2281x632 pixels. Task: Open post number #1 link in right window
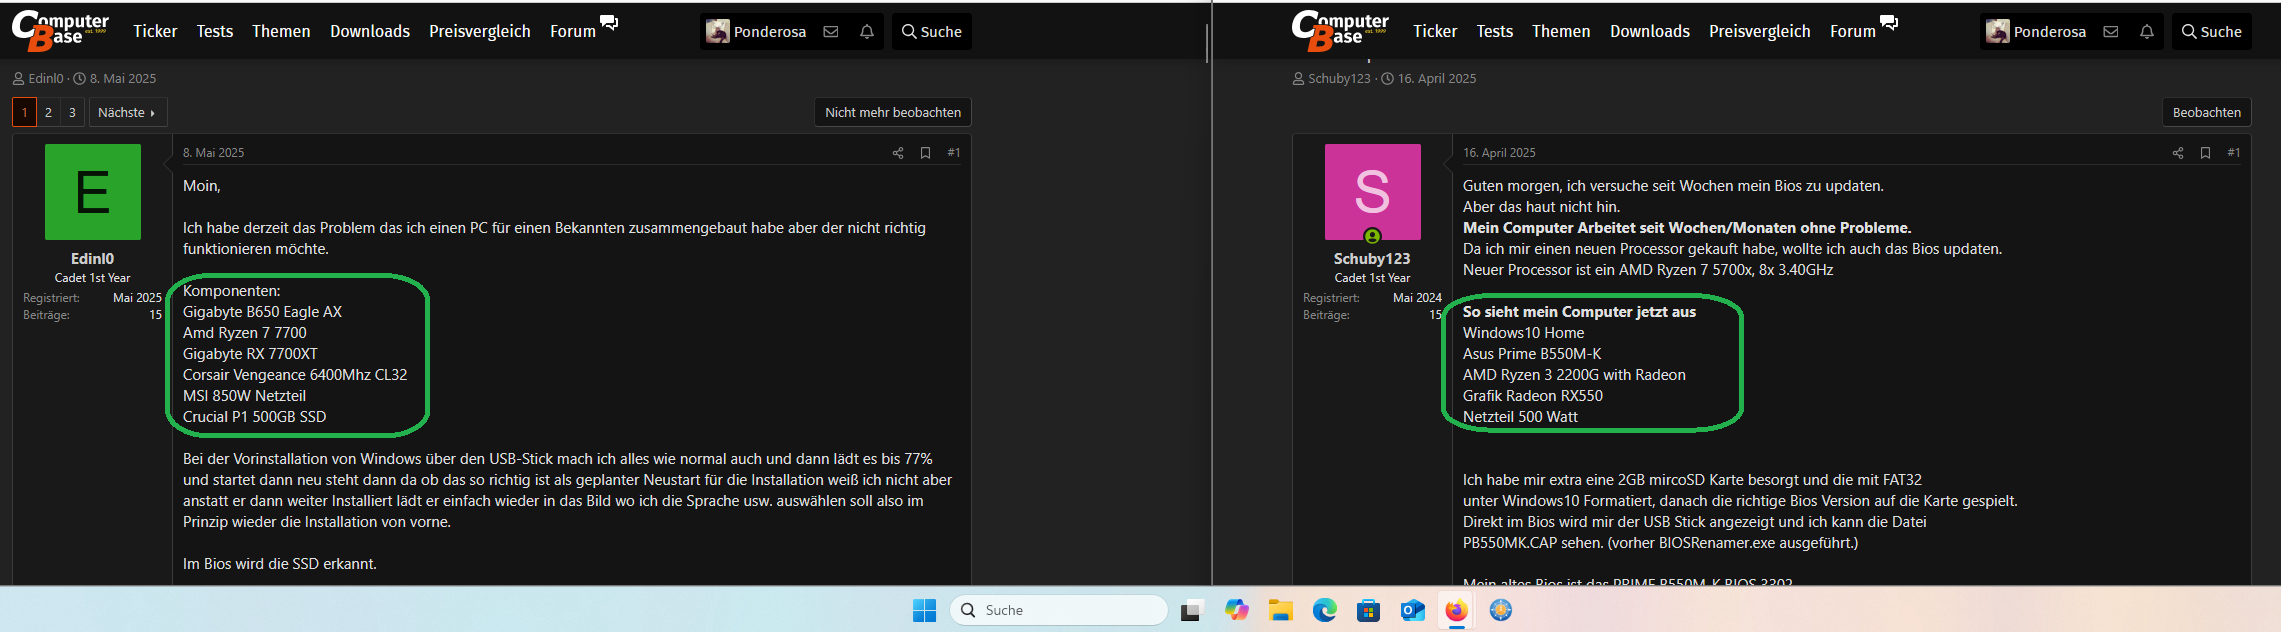click(2234, 153)
